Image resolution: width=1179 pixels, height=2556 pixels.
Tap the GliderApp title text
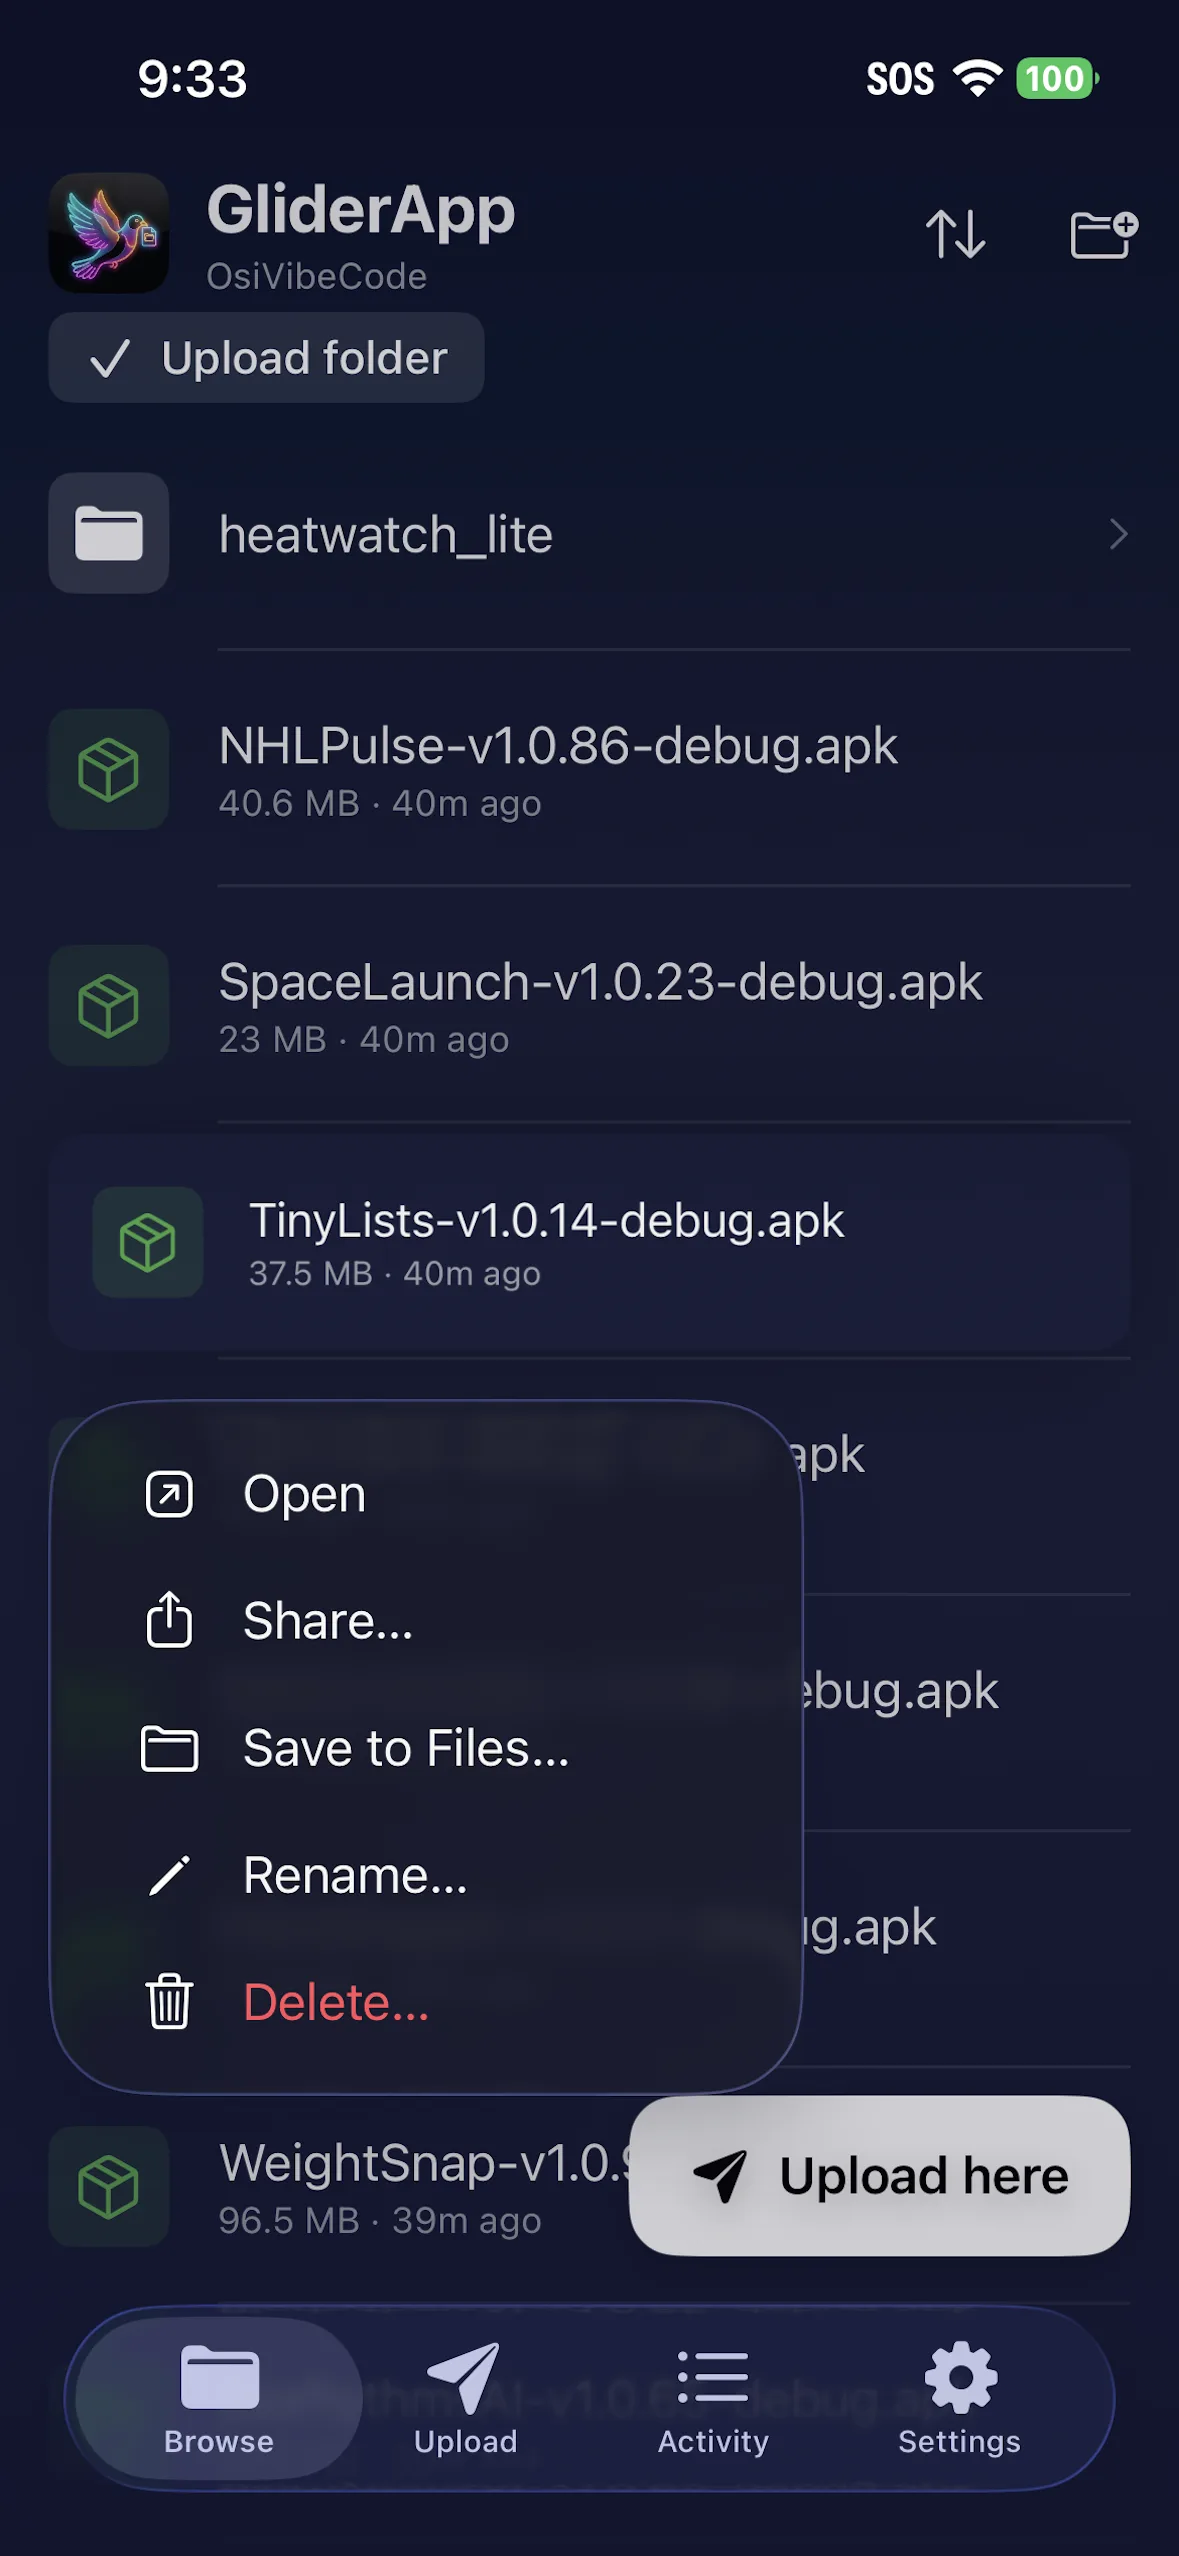pos(361,210)
